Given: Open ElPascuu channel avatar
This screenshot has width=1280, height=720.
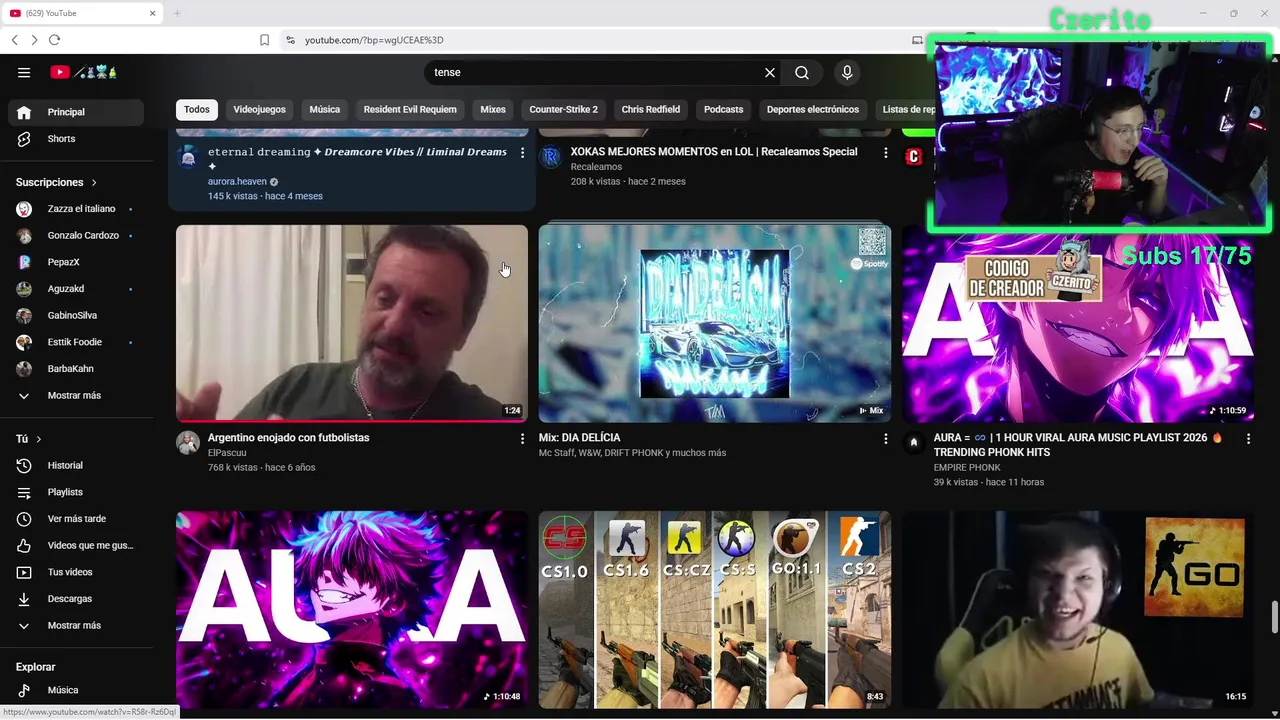Looking at the screenshot, I should click(x=188, y=443).
